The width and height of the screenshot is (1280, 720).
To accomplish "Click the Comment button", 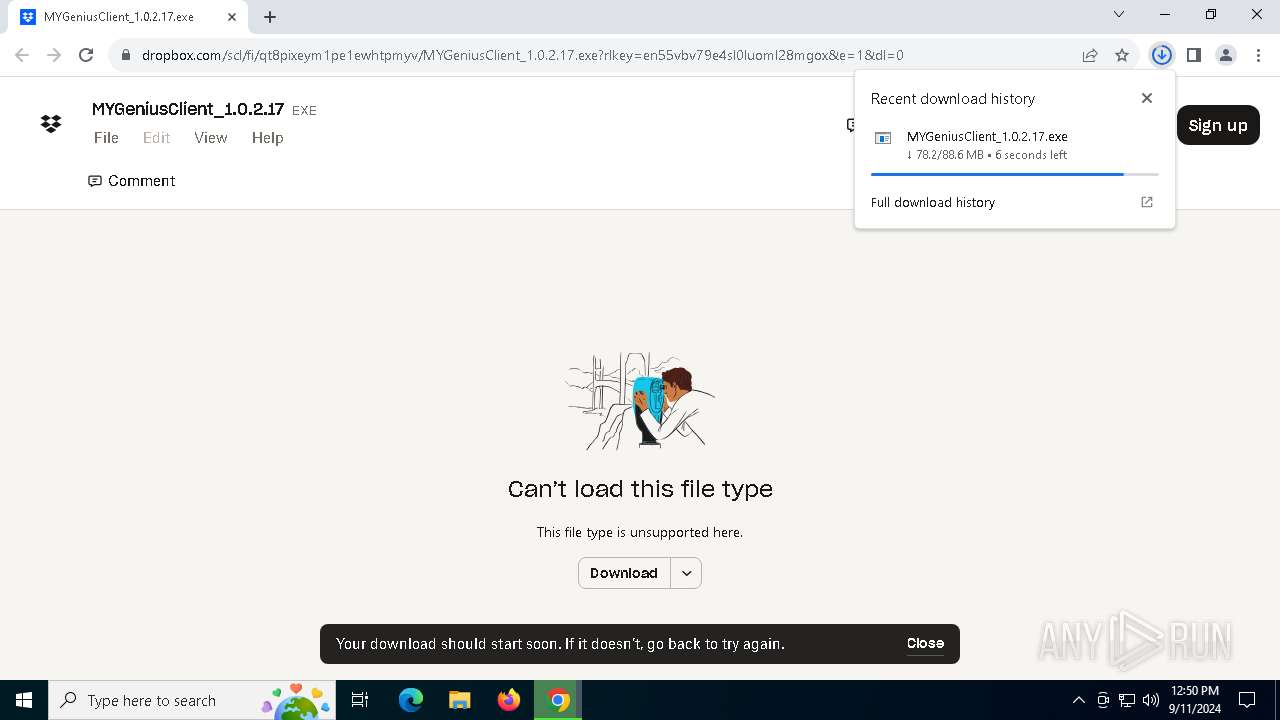I will (x=132, y=181).
